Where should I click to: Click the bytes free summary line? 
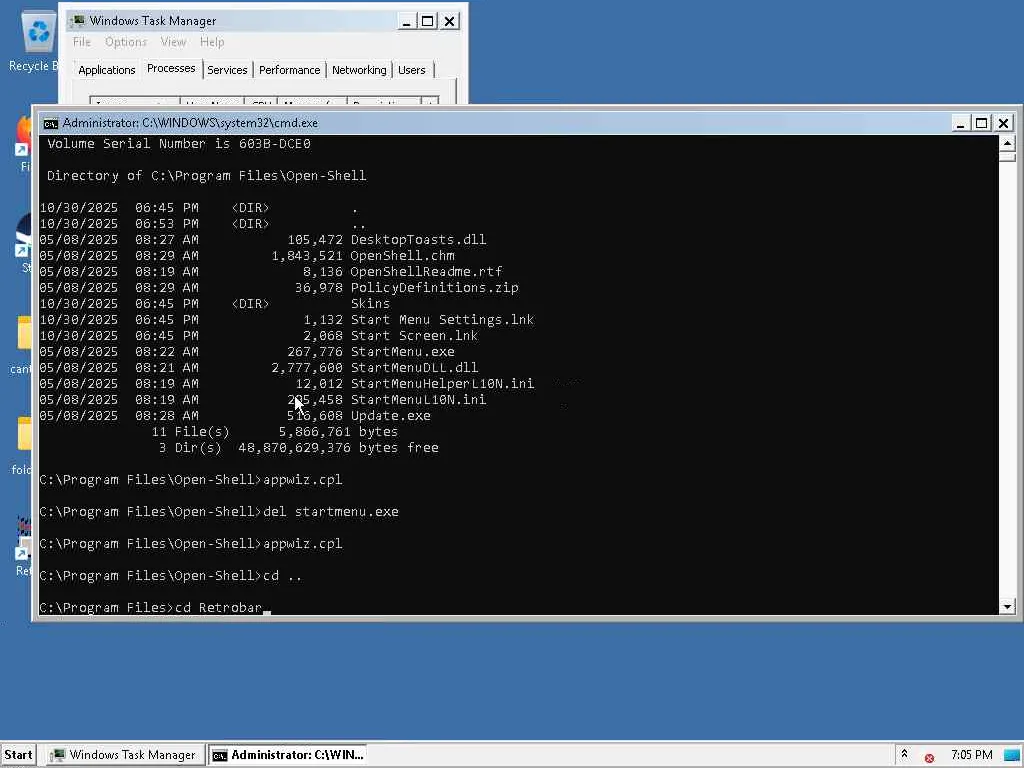(298, 448)
